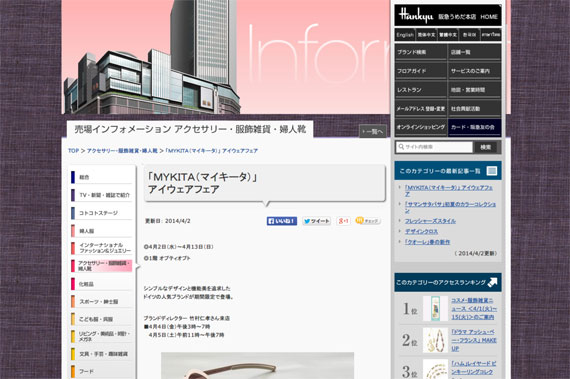Switch the site language to English
This screenshot has width=570, height=379.
click(x=405, y=35)
